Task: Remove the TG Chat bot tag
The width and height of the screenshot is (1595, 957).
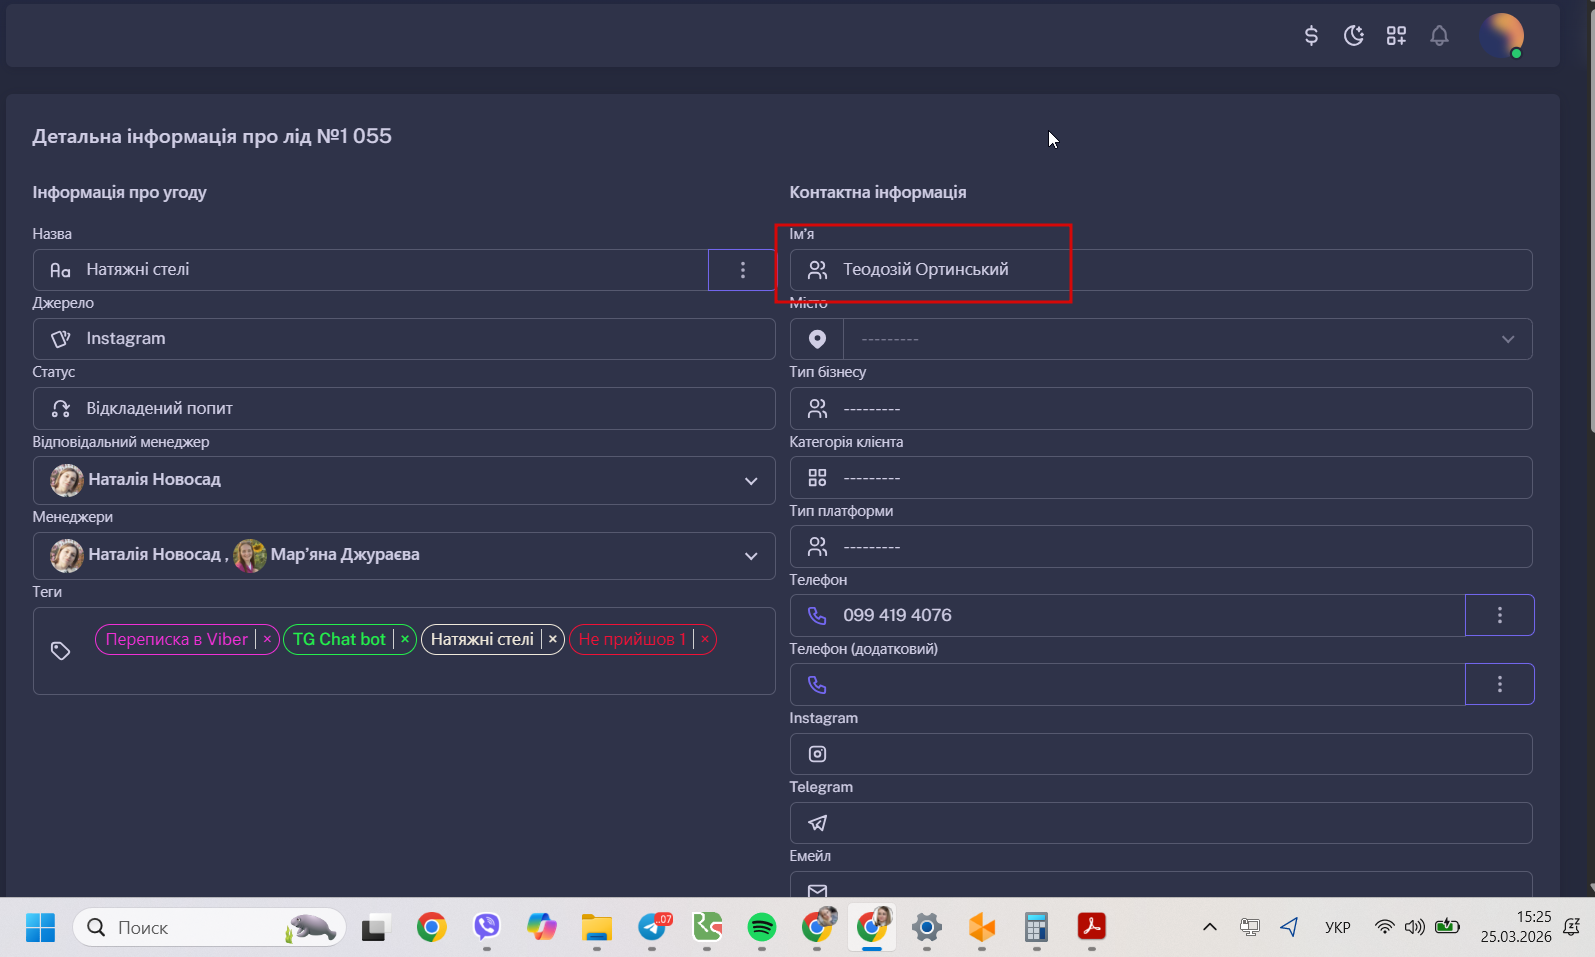Action: click(x=405, y=639)
